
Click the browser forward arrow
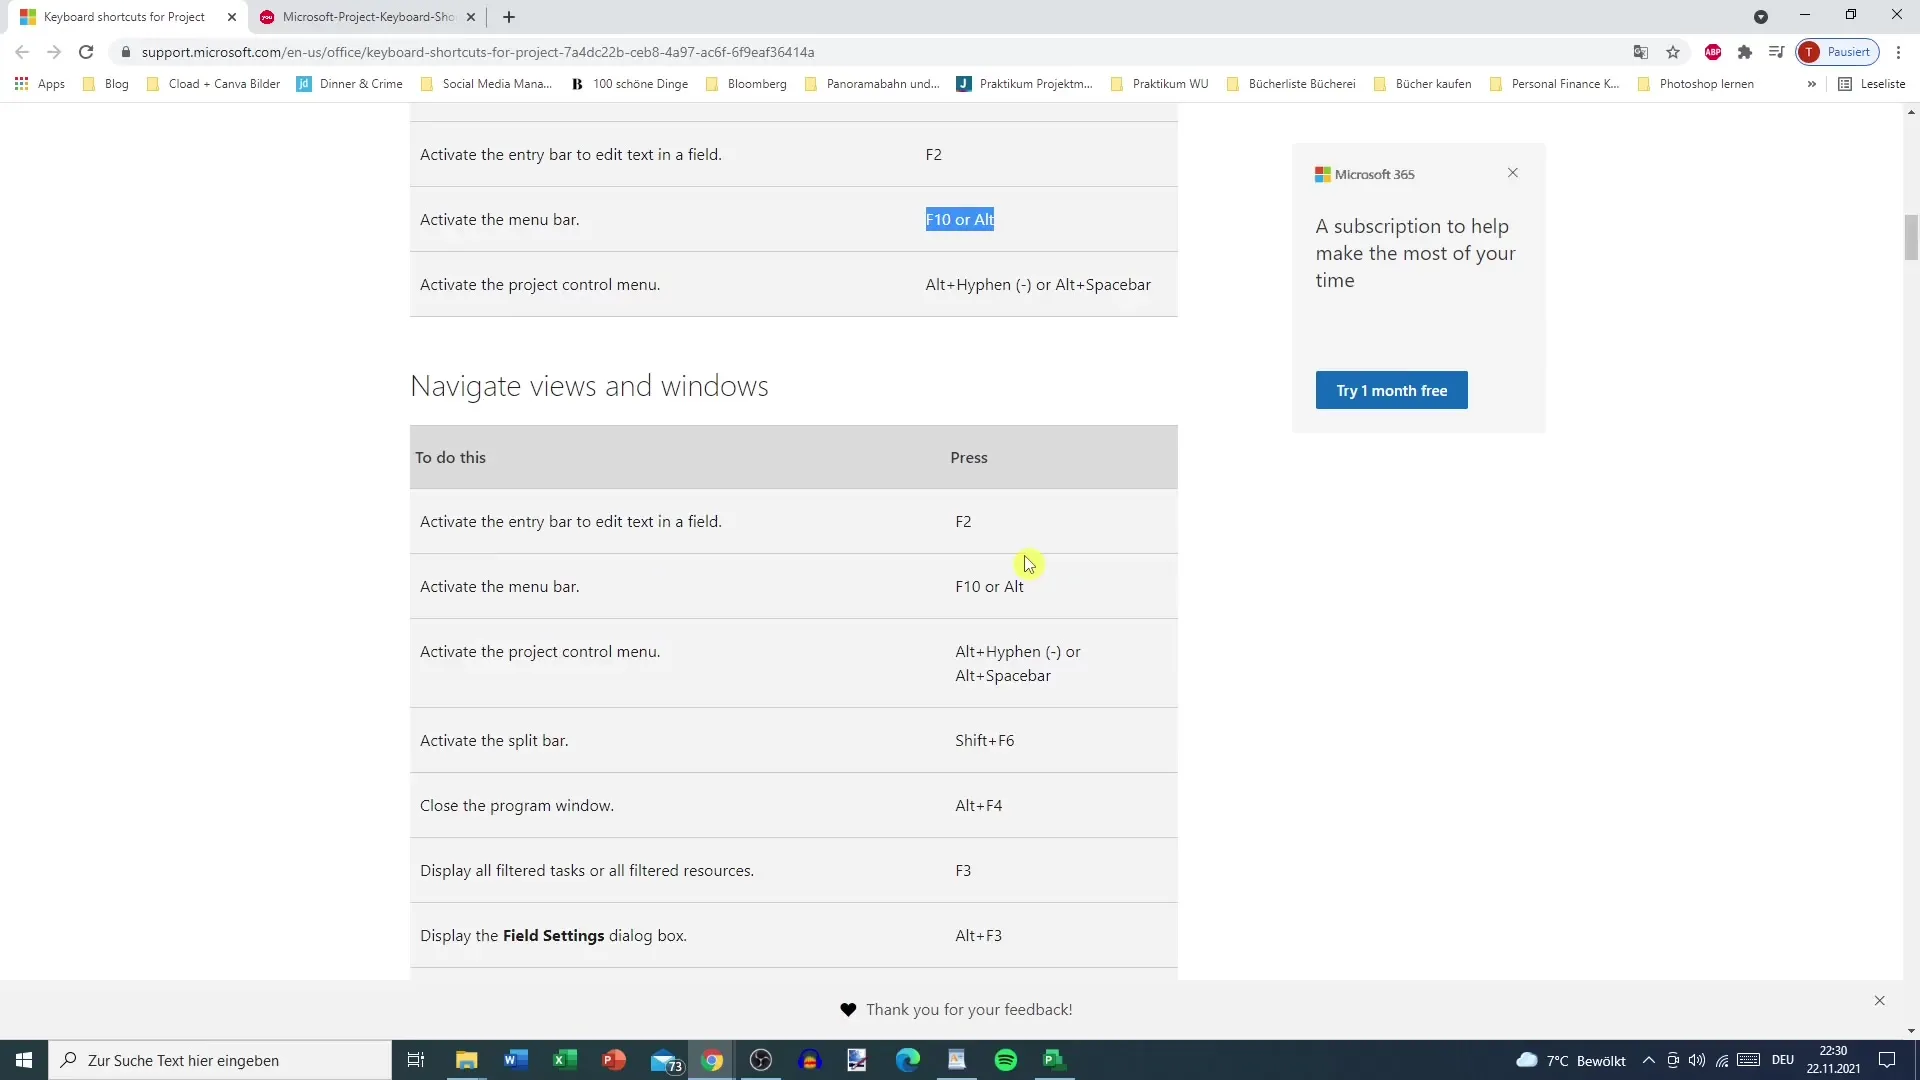tap(54, 52)
